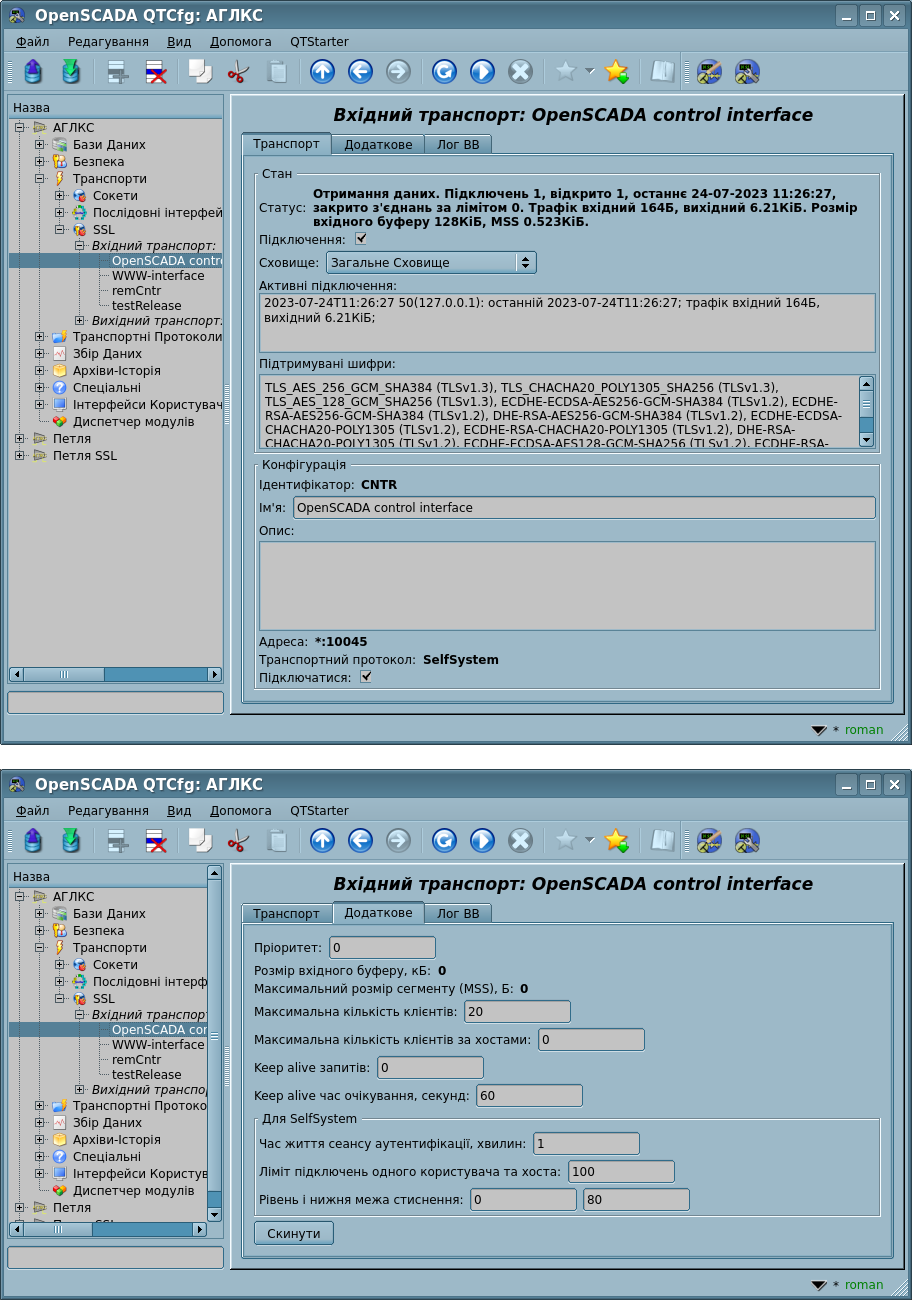Select WWW-interface in the top window tree
Viewport: 912px width, 1300px height.
coord(157,276)
